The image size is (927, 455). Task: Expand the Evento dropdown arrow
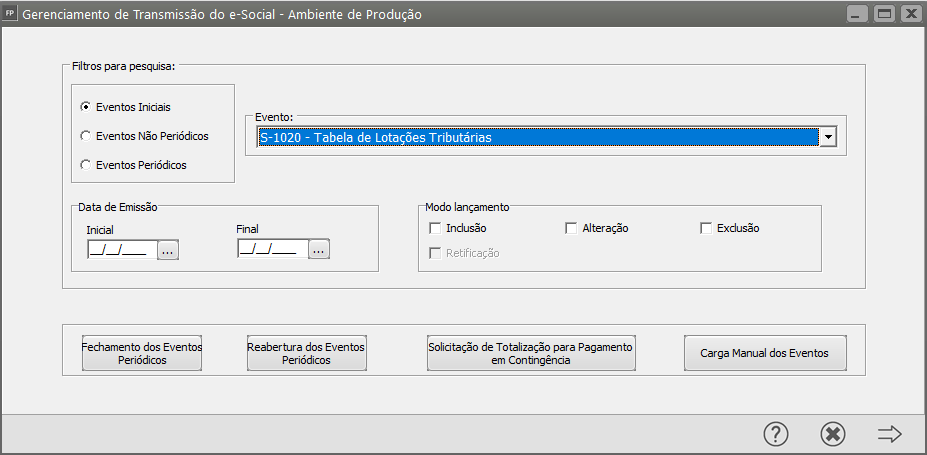(827, 138)
